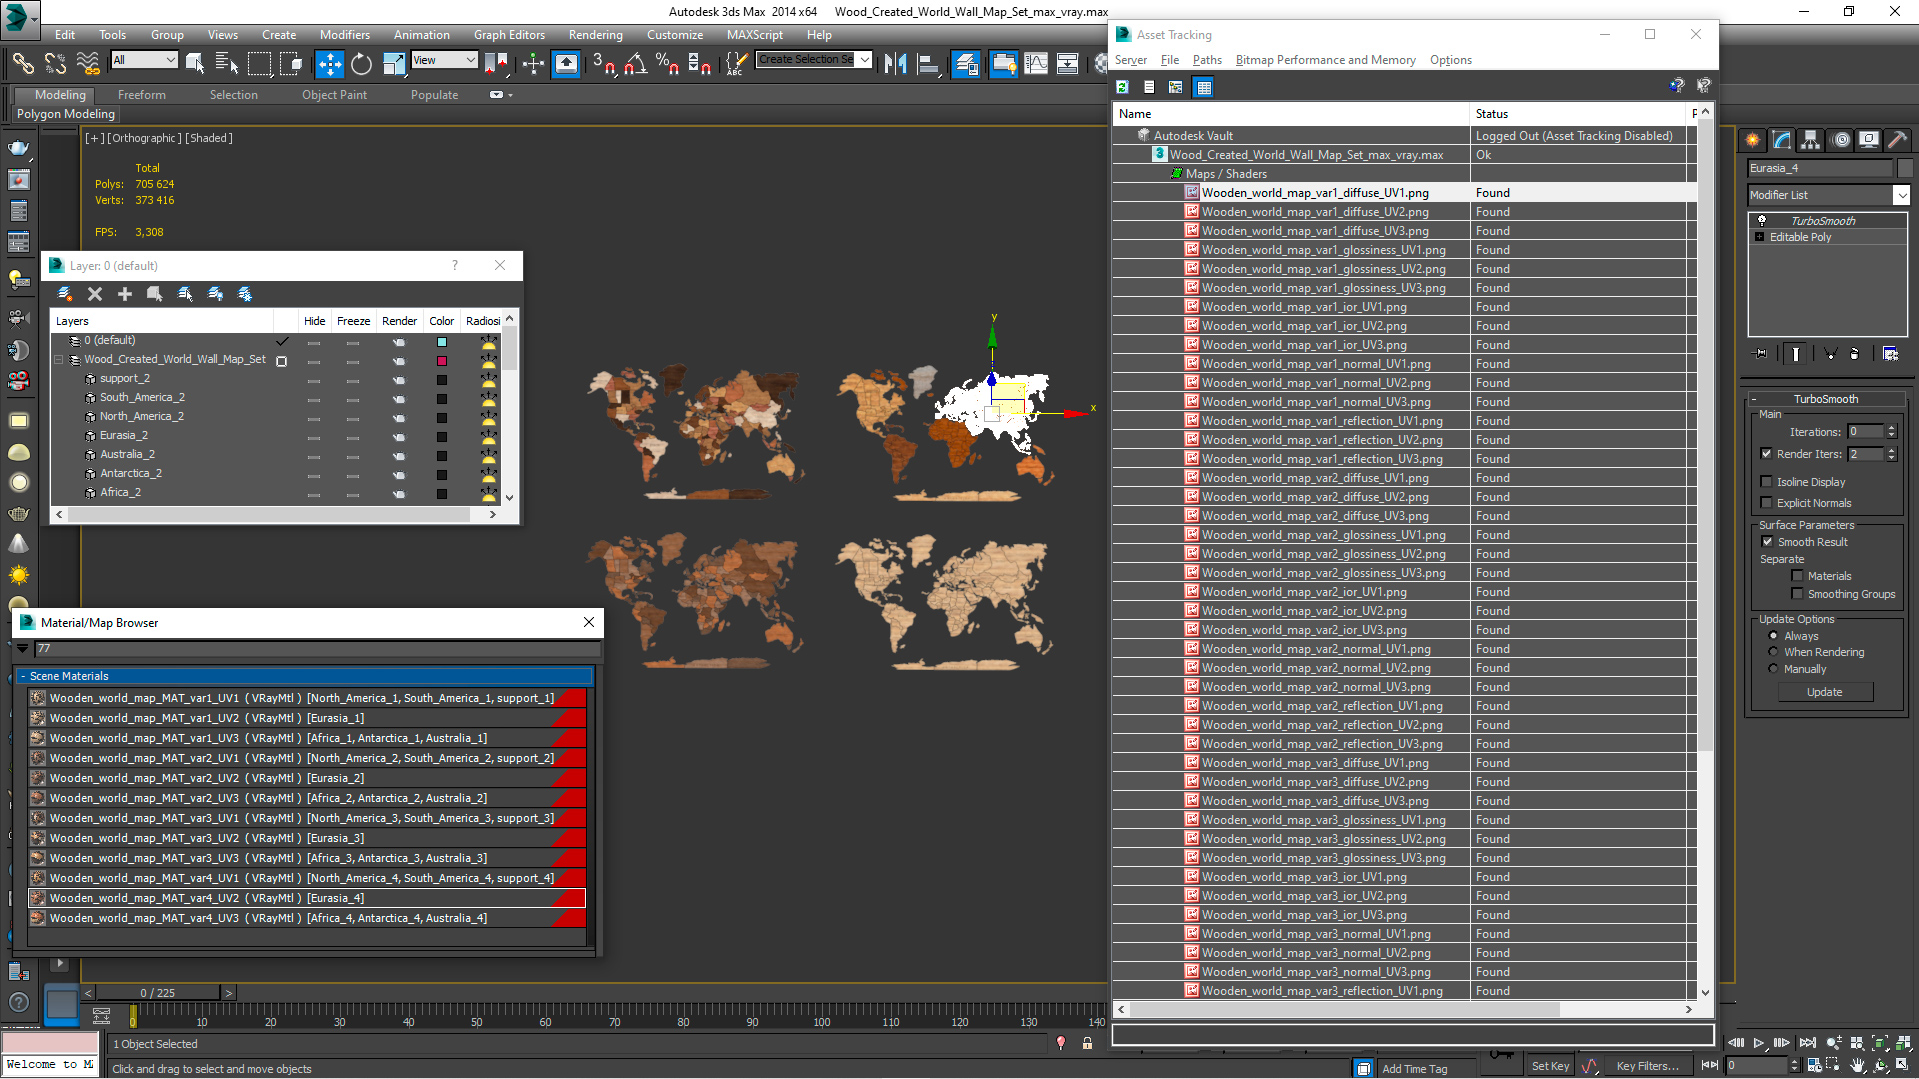Open Material/Map Browser options arrow

tap(23, 648)
